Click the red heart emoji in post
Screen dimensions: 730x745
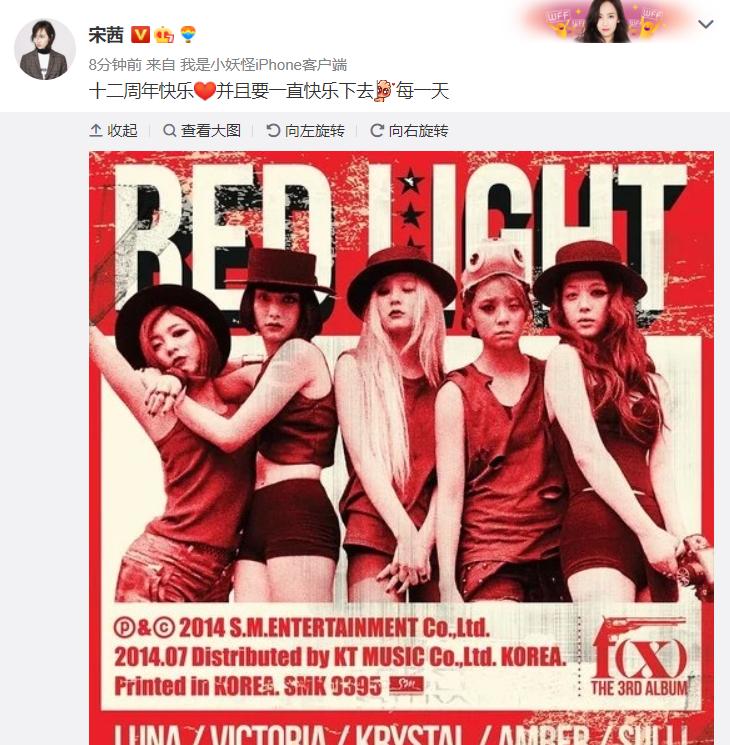[x=205, y=91]
